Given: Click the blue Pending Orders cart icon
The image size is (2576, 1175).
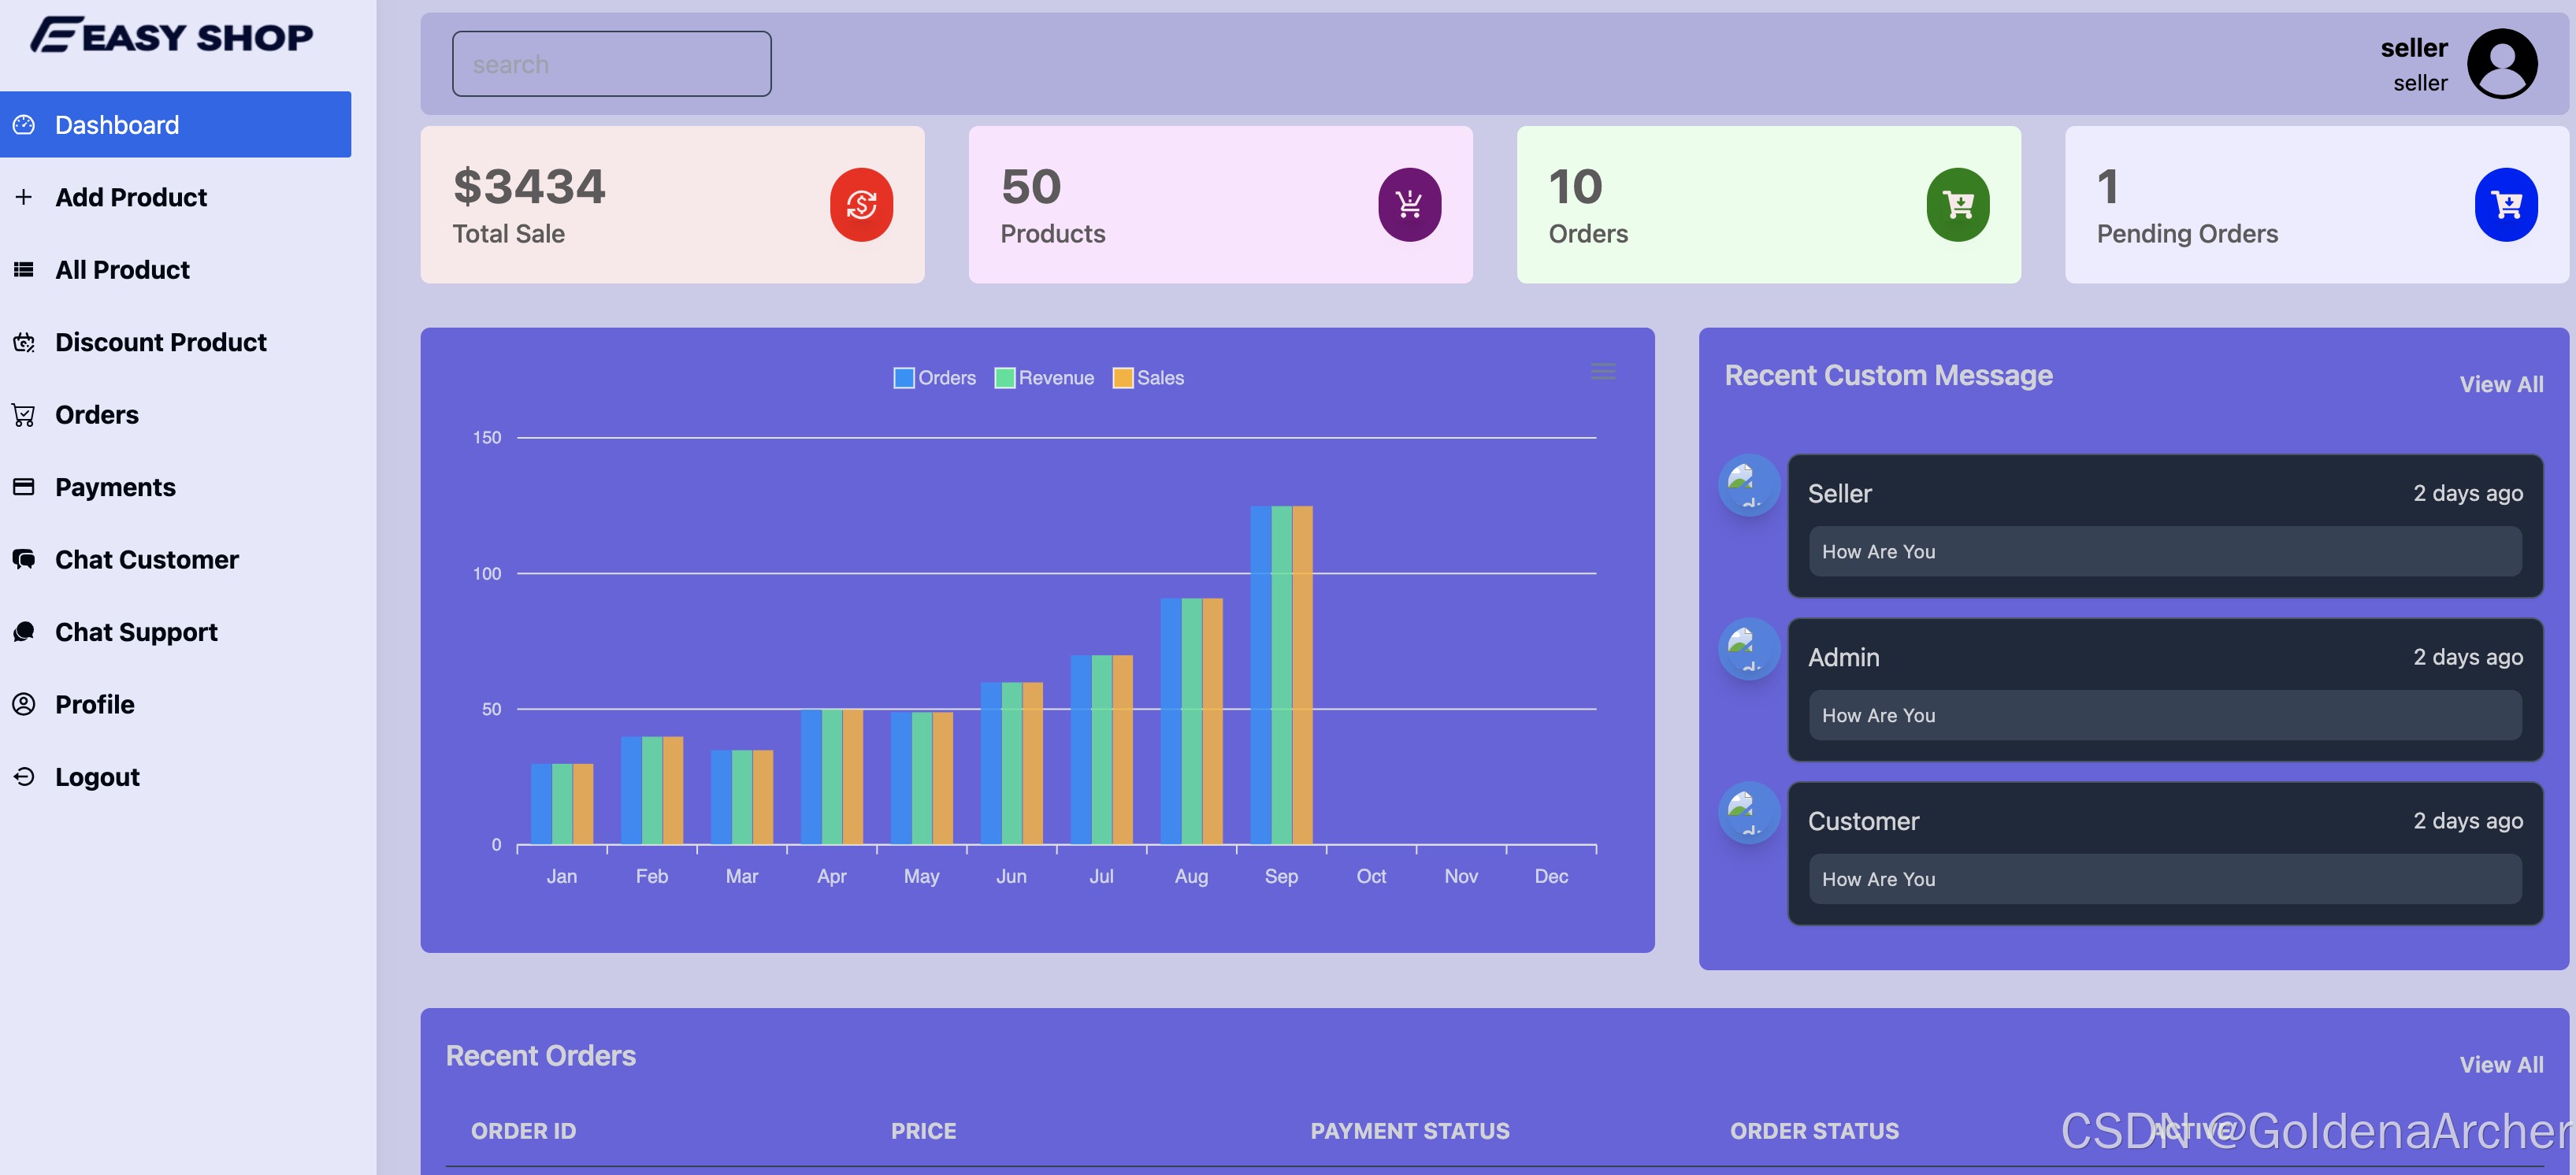Looking at the screenshot, I should click(2505, 205).
